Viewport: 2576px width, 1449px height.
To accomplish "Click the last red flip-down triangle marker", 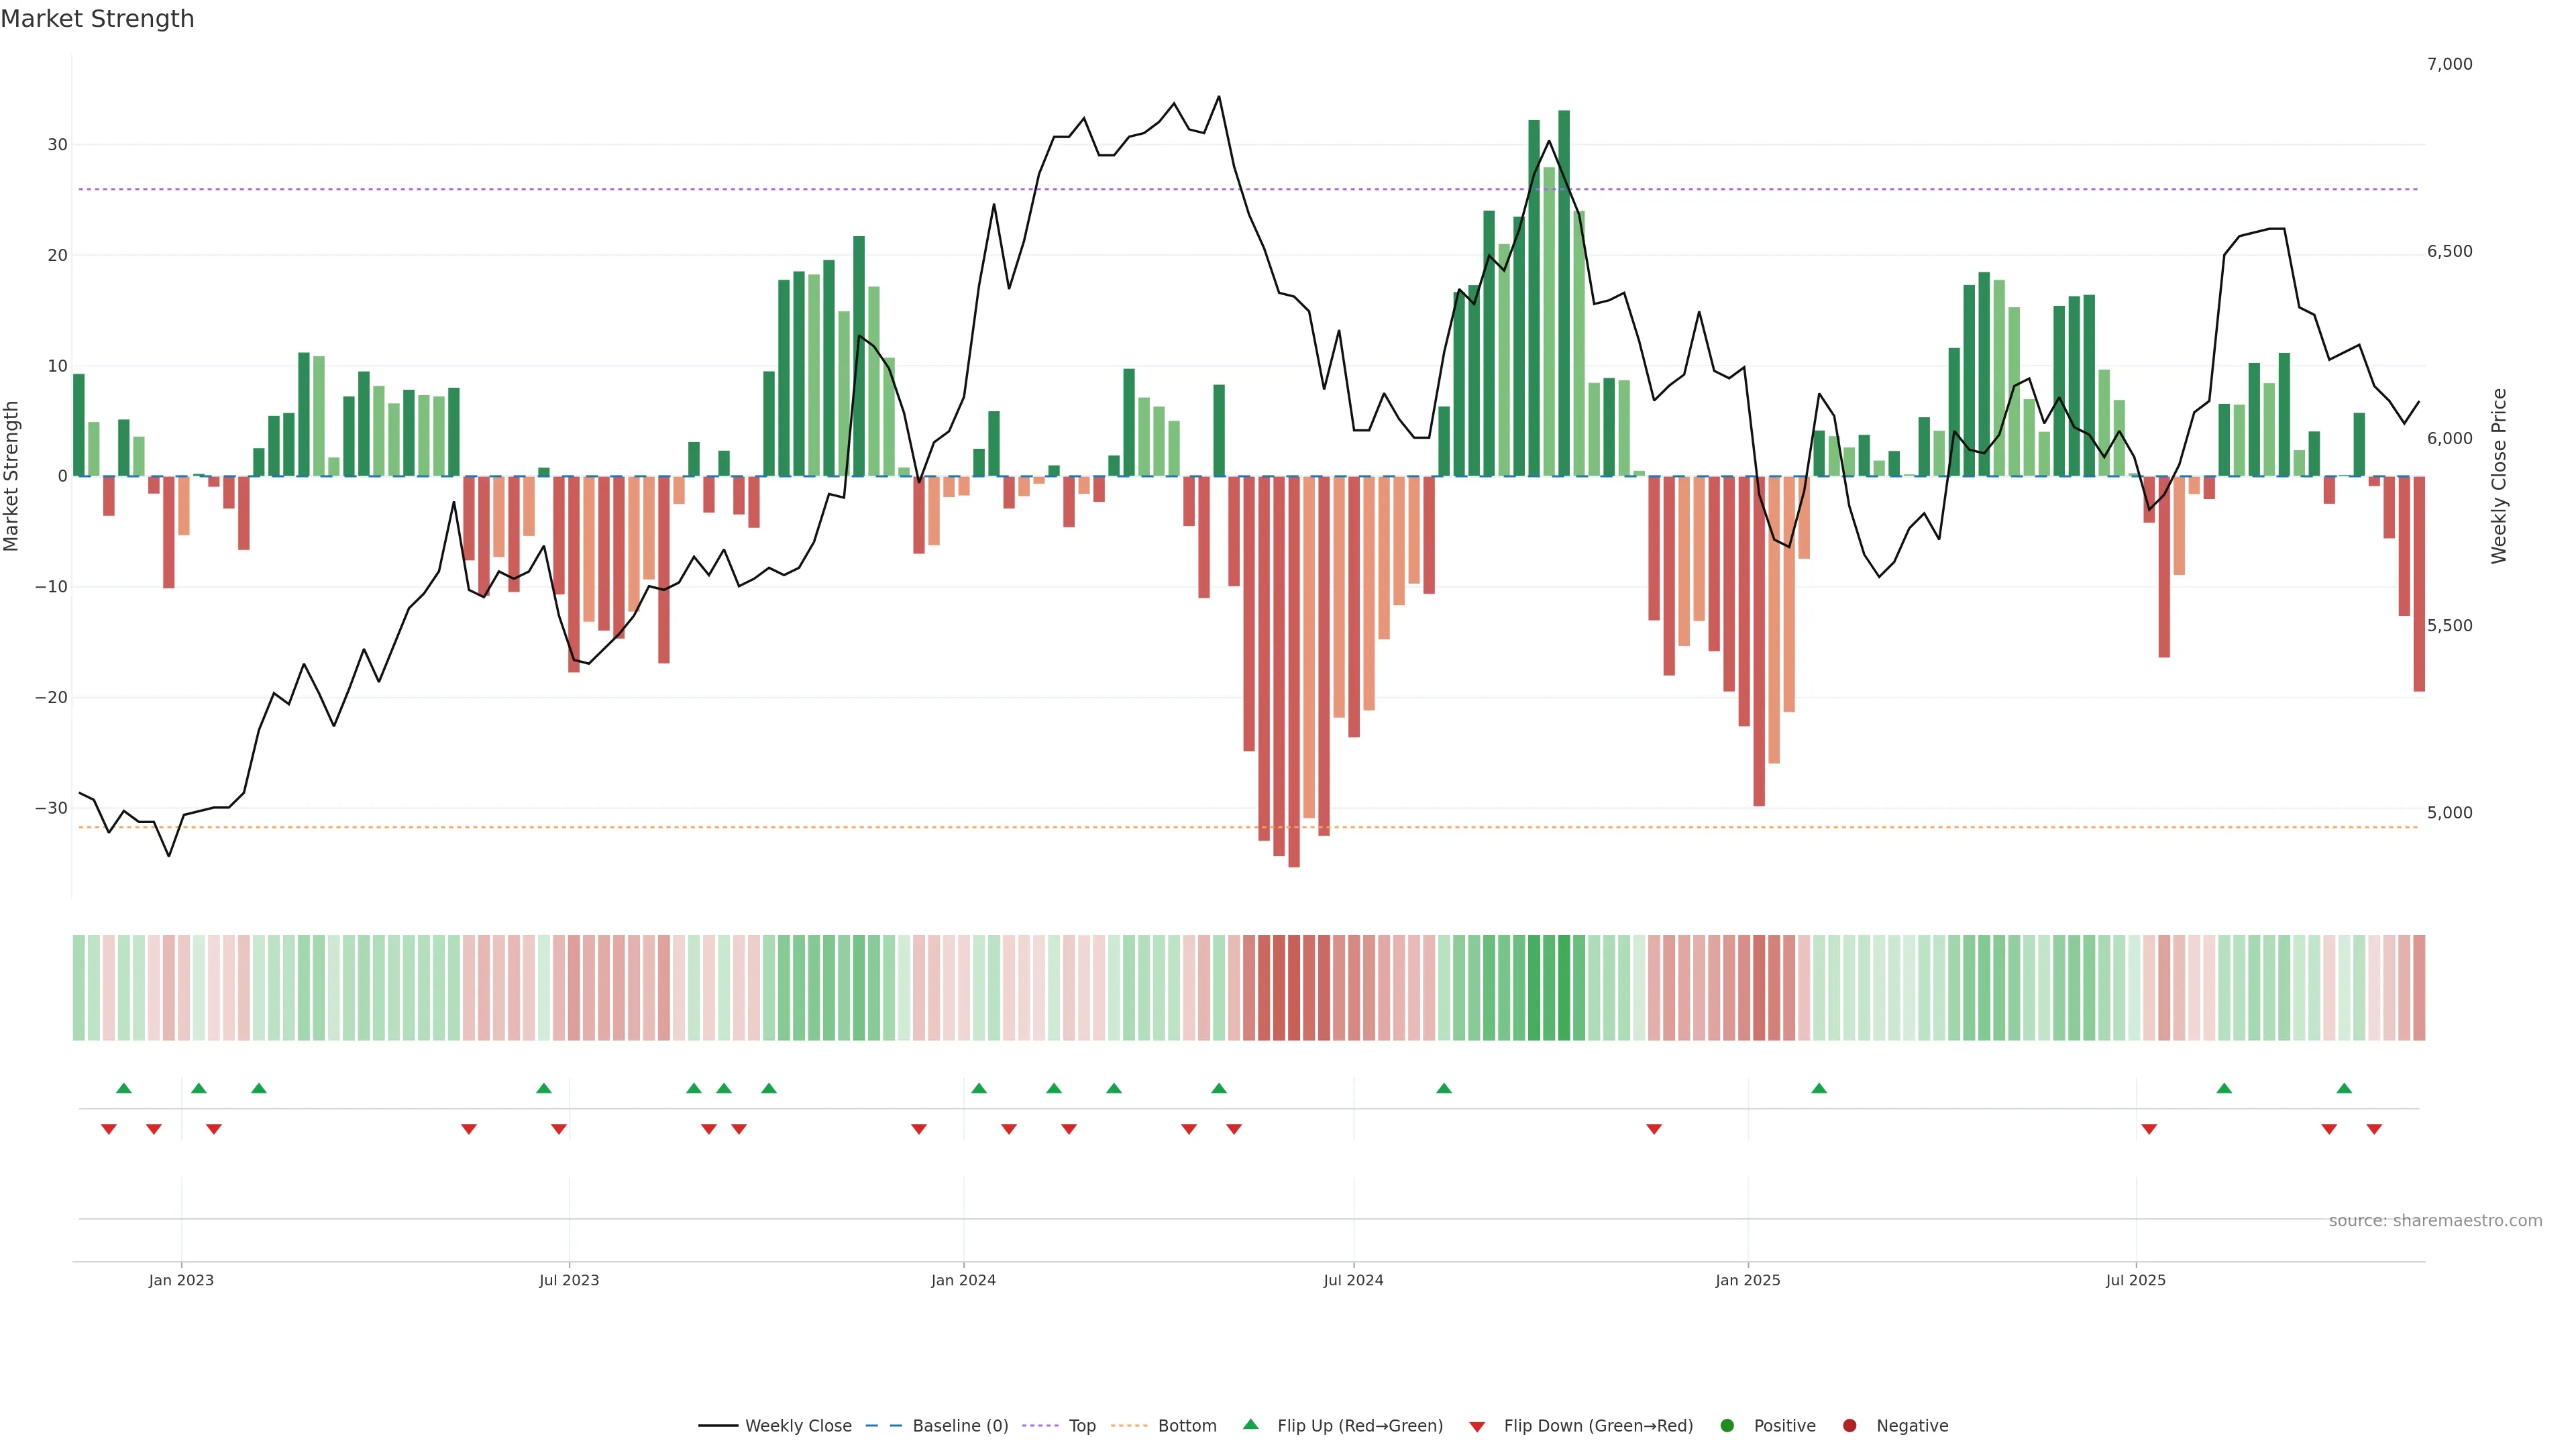I will pyautogui.click(x=2374, y=1129).
